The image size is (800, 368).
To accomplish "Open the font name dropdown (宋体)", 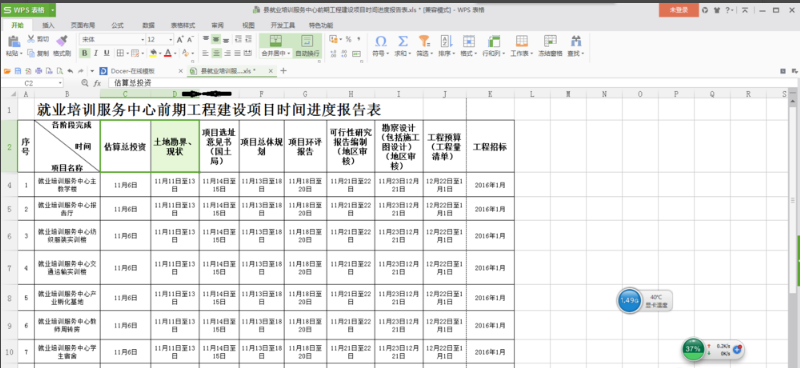I will 142,39.
